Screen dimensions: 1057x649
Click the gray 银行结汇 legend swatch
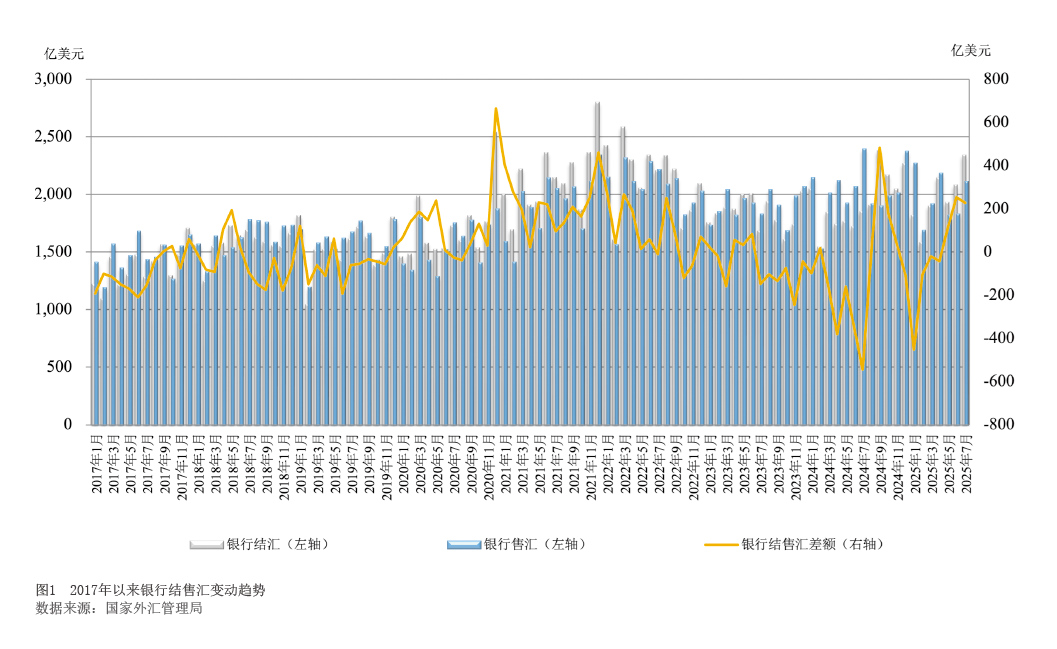207,545
